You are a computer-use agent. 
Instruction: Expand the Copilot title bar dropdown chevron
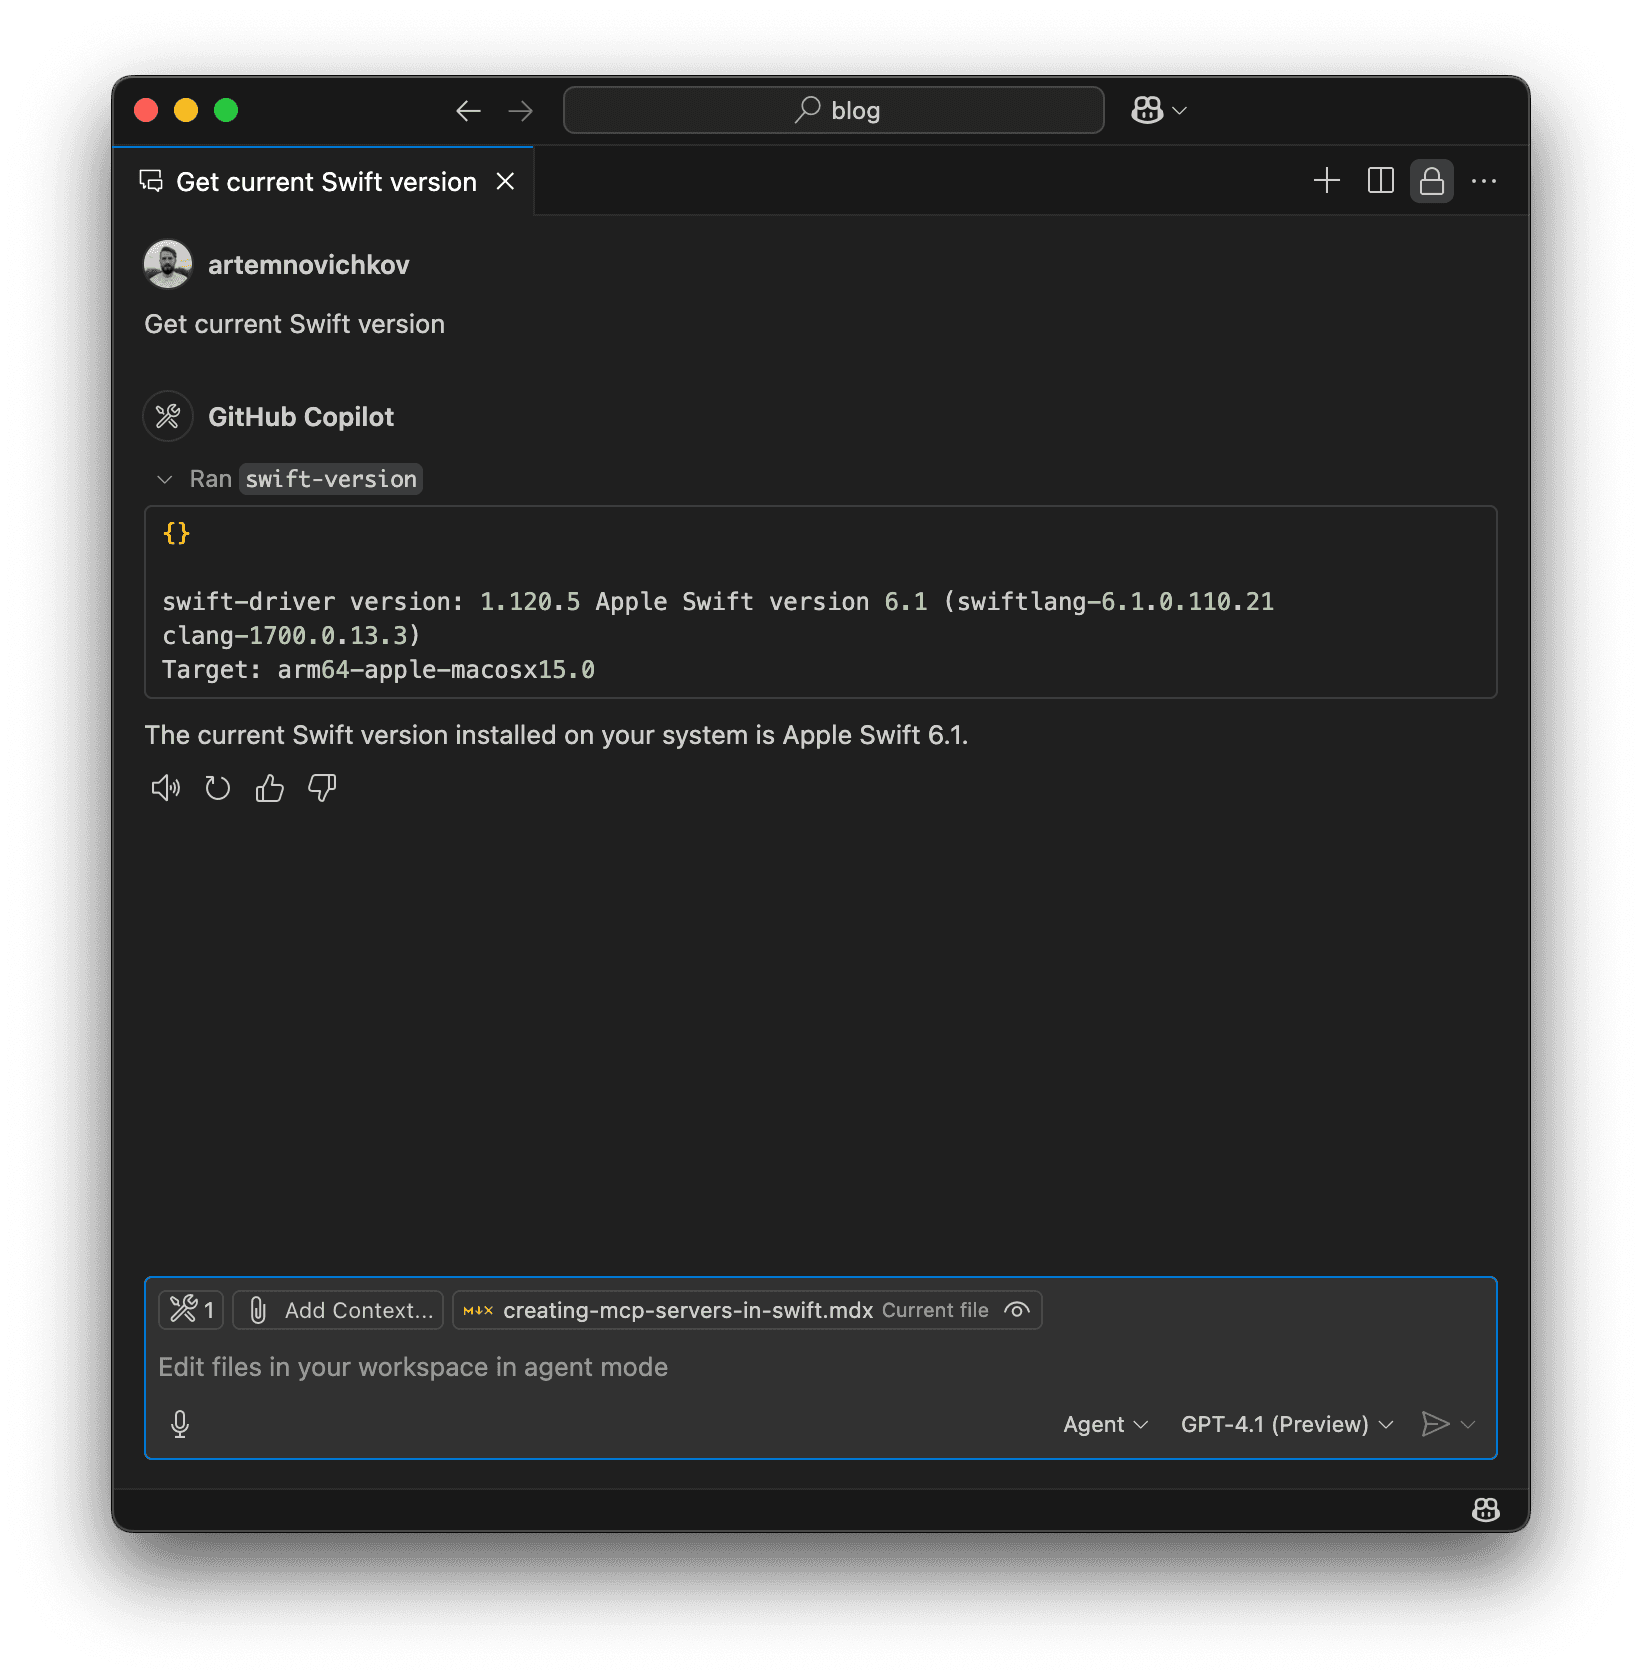tap(1180, 111)
